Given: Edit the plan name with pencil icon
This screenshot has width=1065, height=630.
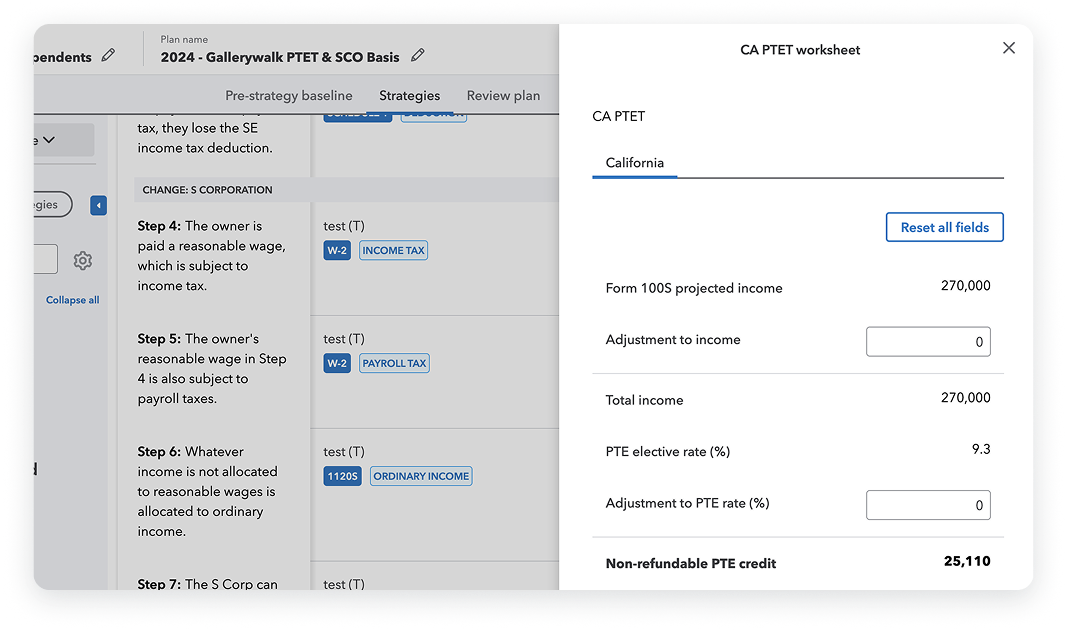Looking at the screenshot, I should click(x=418, y=55).
